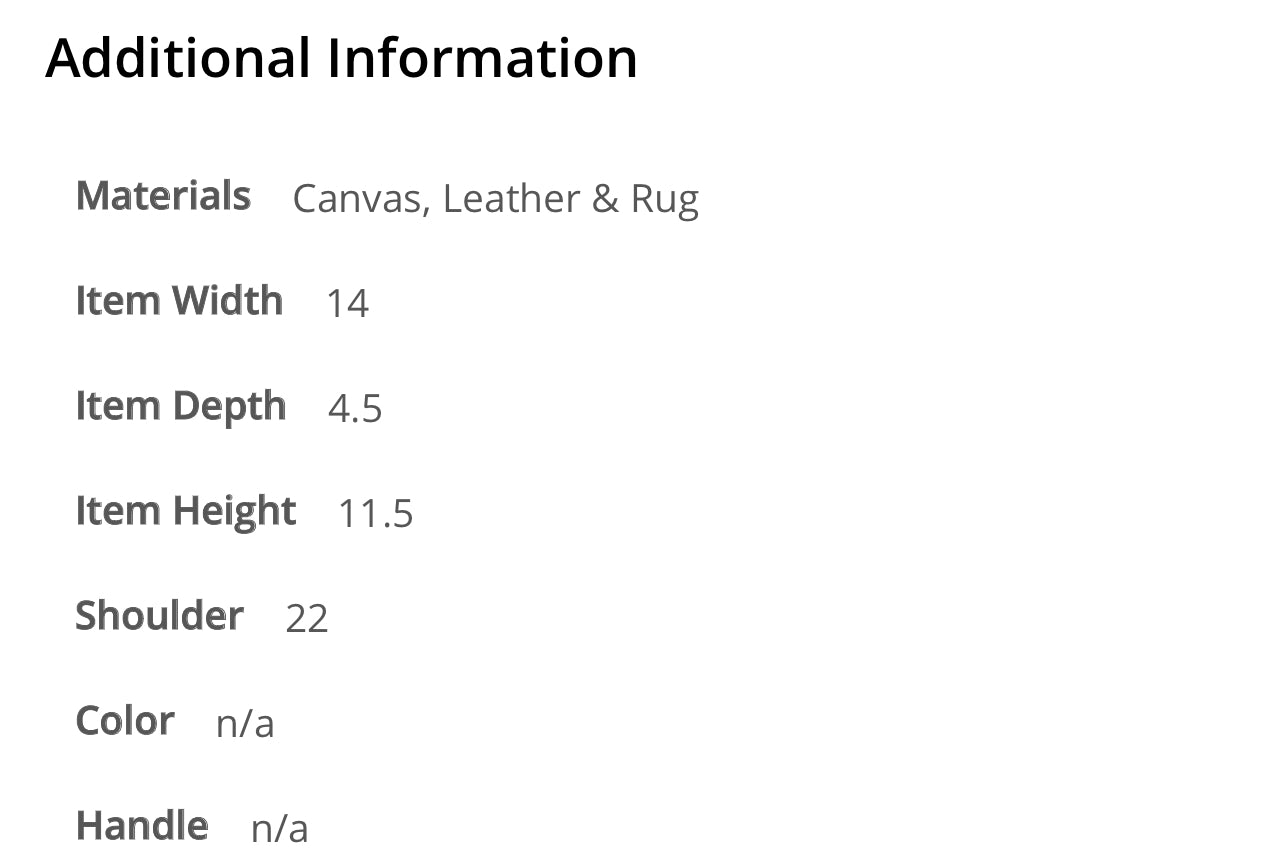Click the Shoulder label

160,616
